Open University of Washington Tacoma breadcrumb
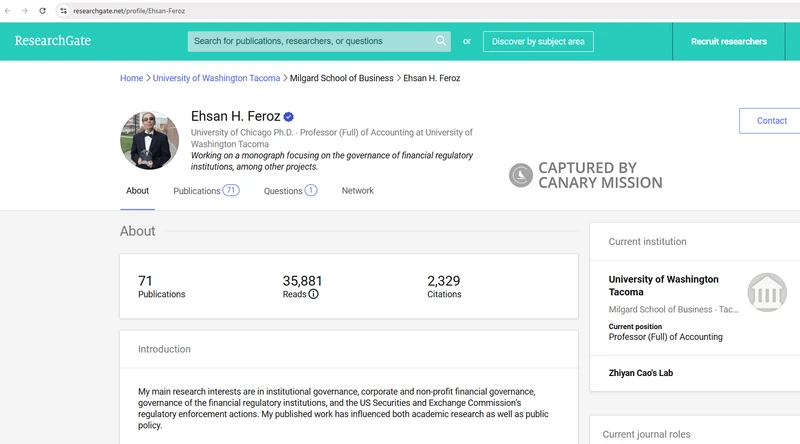 pos(216,78)
